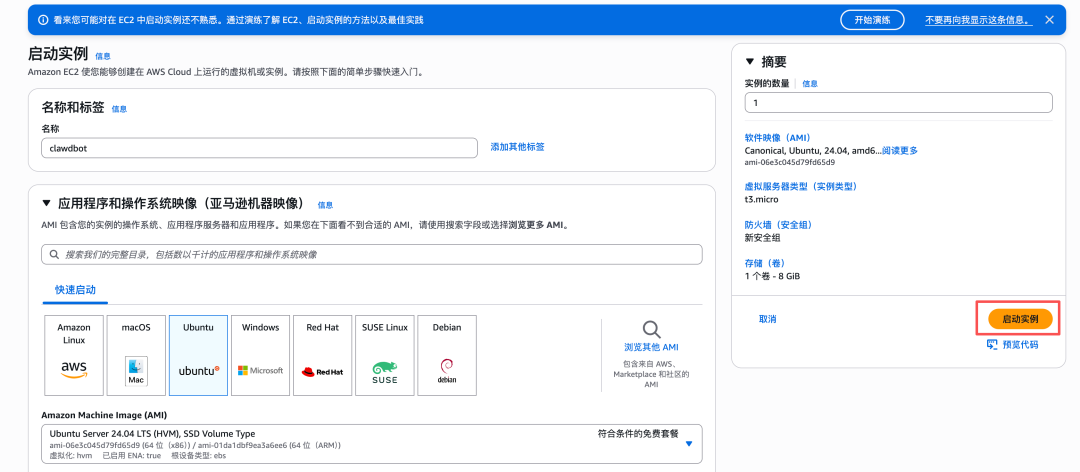This screenshot has height=472, width=1080.
Task: Open 虚拟服务器类型（实例类型）link
Action: [800, 187]
